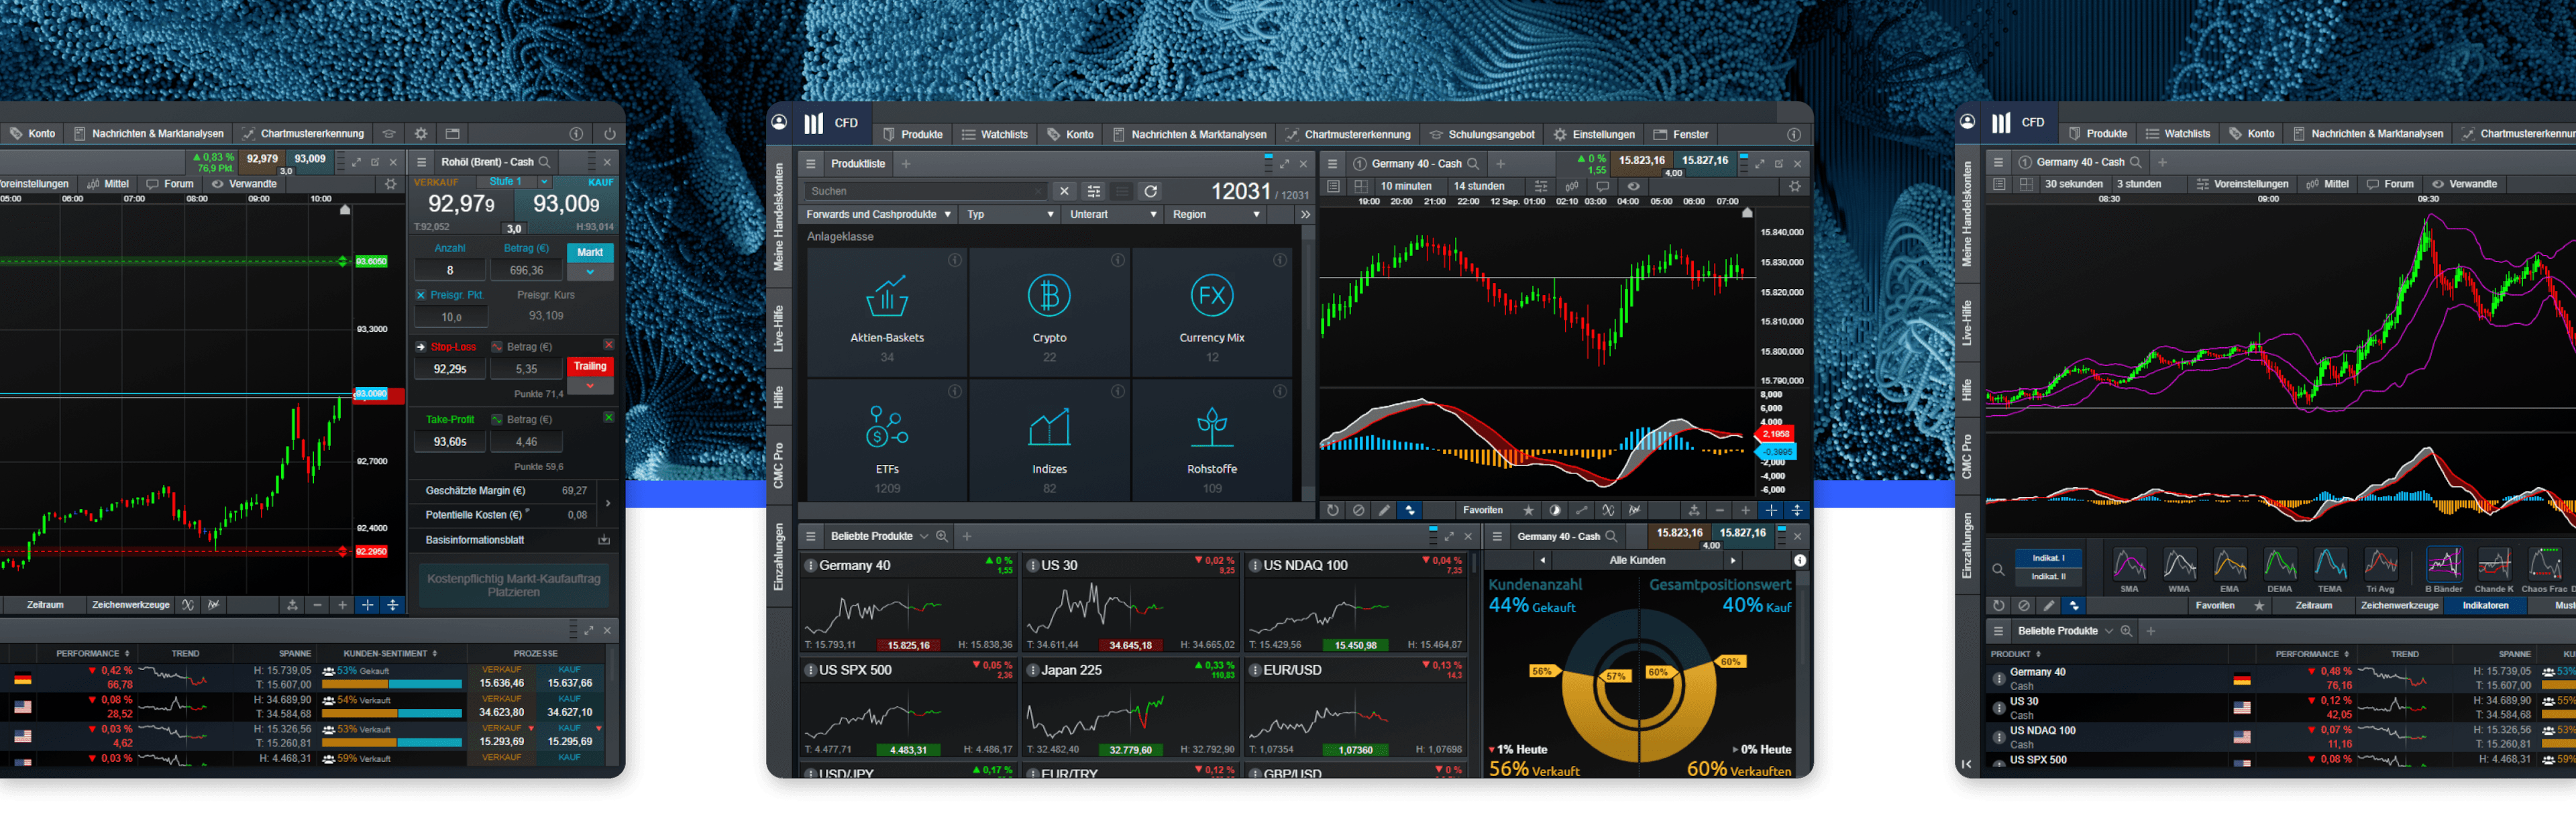Open the Region filter dropdown
Image resolution: width=2576 pixels, height=839 pixels.
pyautogui.click(x=1215, y=214)
